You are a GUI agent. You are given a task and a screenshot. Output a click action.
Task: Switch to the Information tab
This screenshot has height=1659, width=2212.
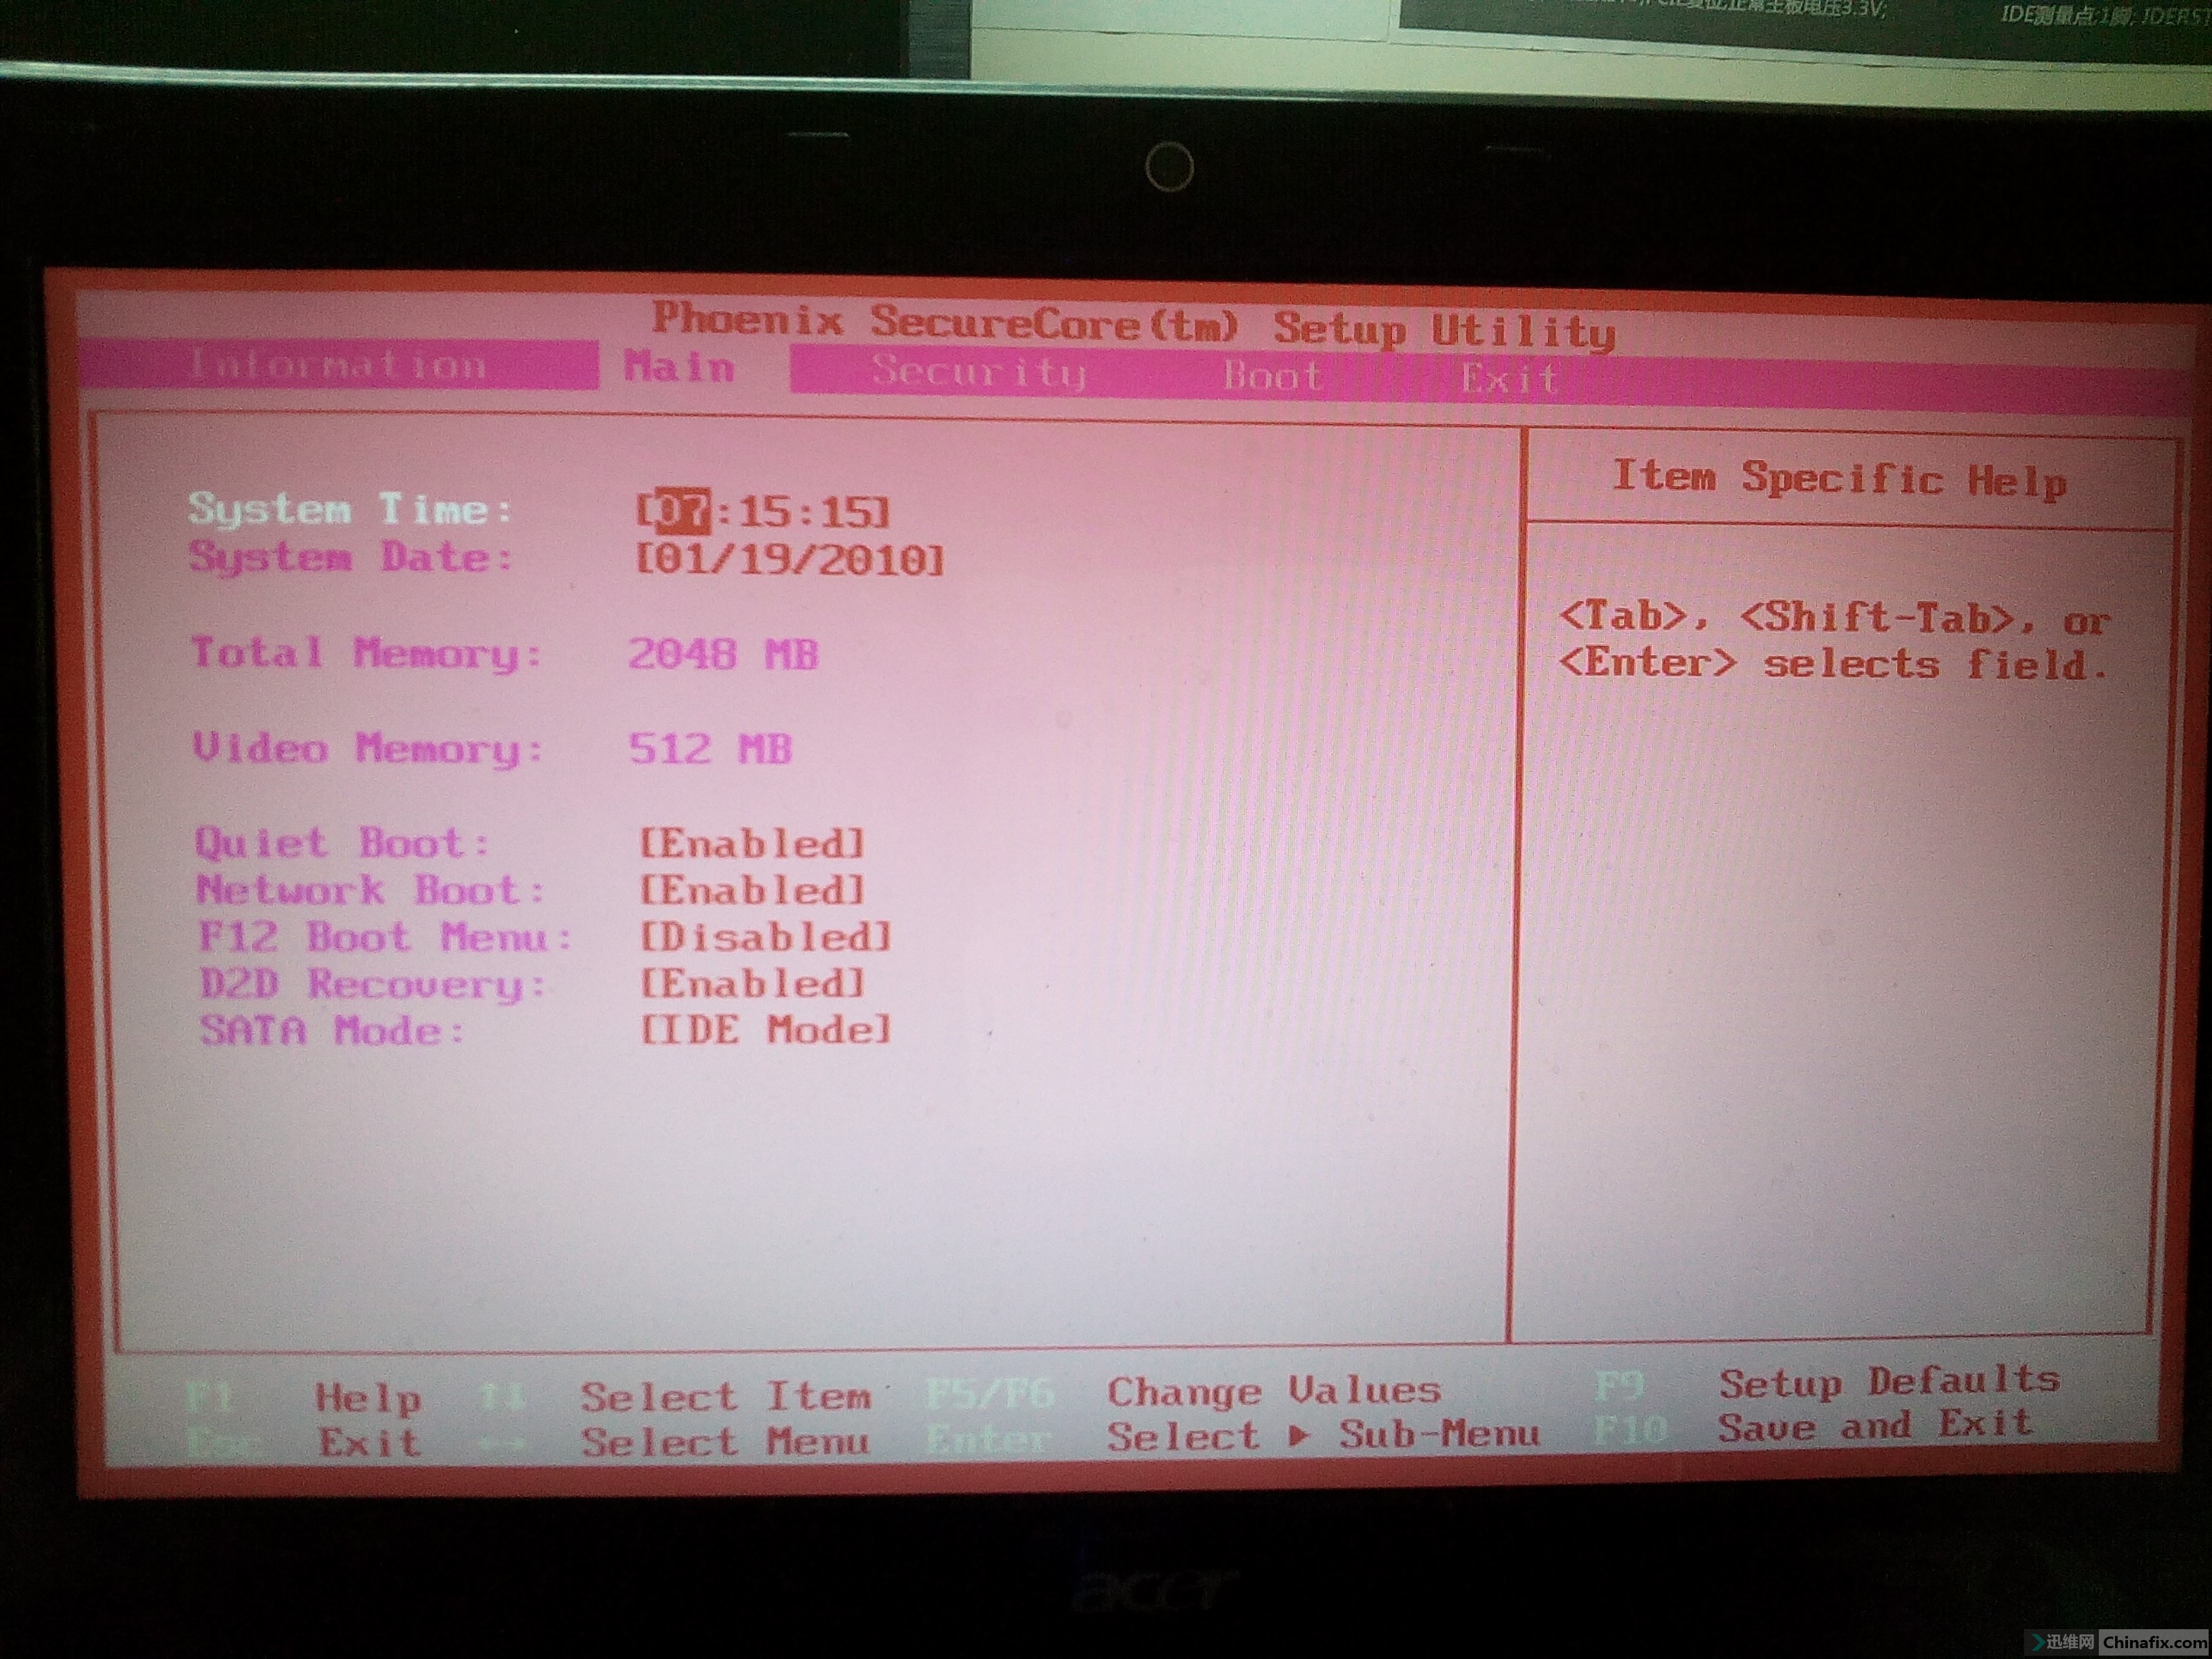(337, 365)
